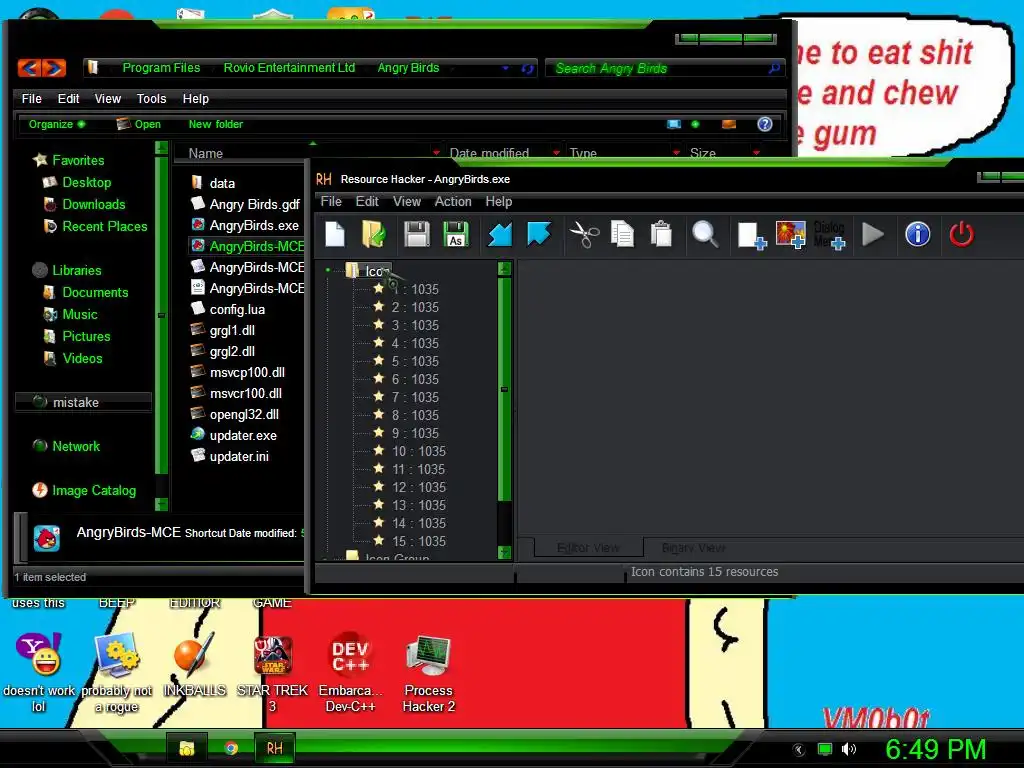Open Tools menu in Explorer window

click(152, 99)
